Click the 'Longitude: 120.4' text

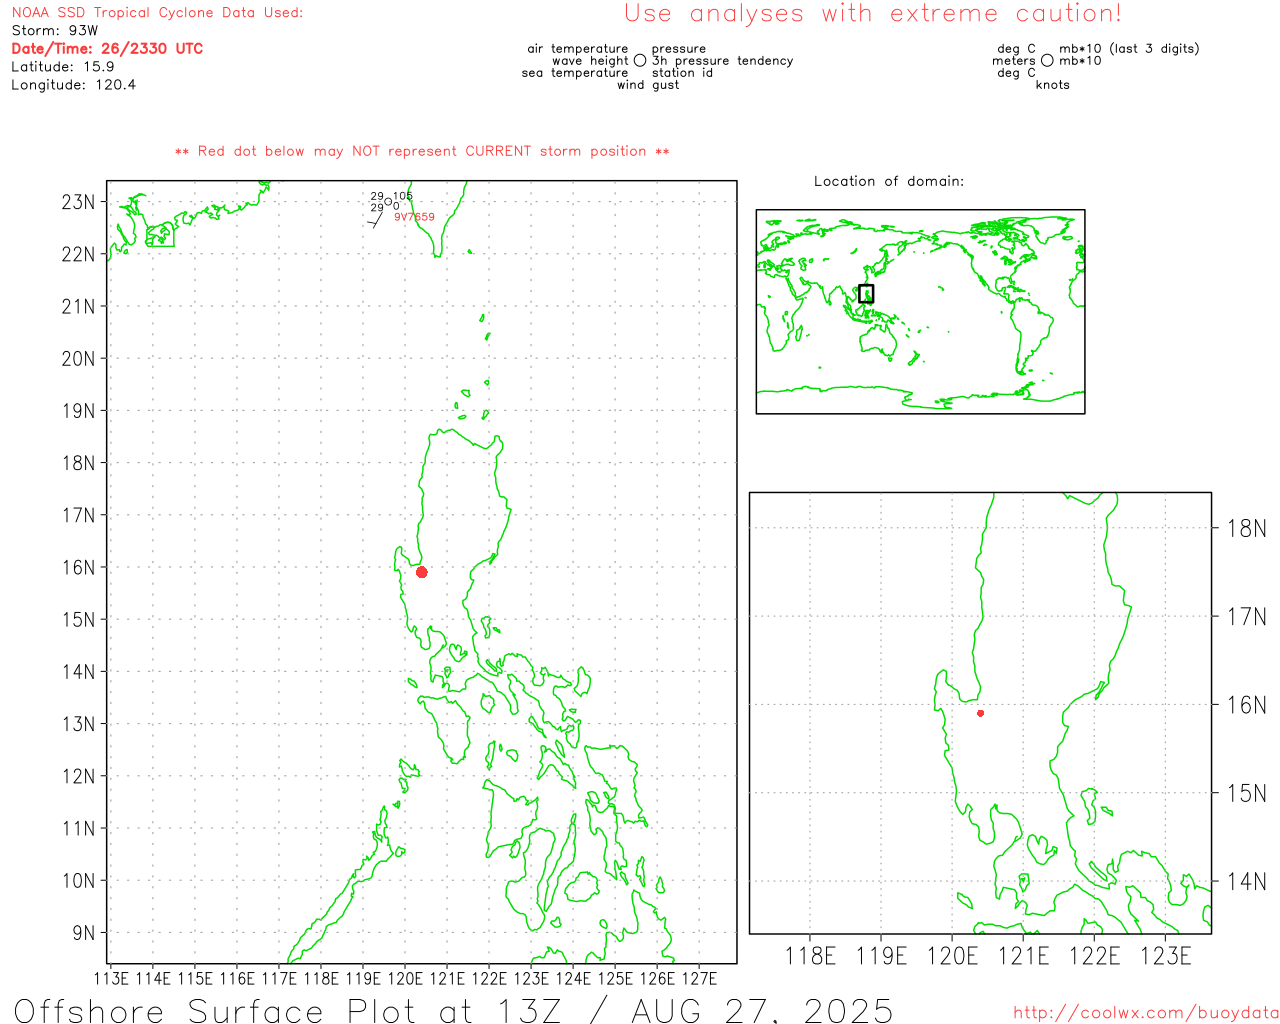(x=73, y=85)
